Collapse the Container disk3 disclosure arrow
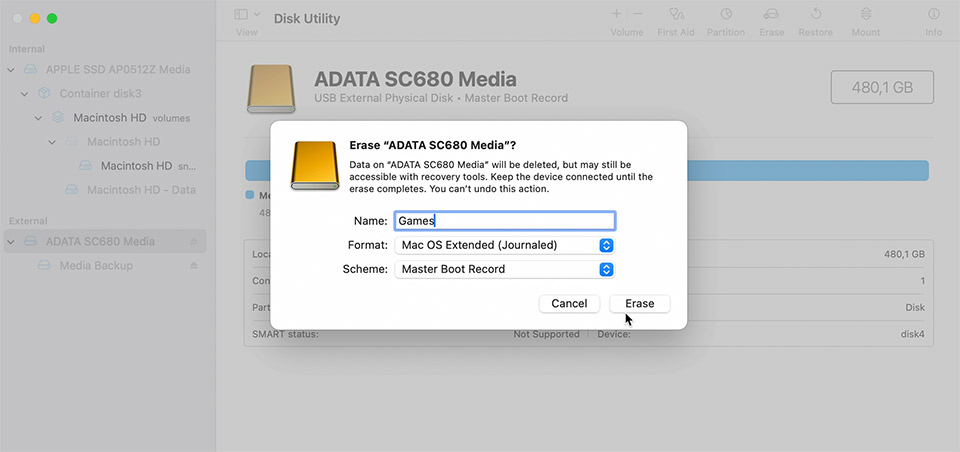Viewport: 960px width, 452px height. click(x=24, y=94)
